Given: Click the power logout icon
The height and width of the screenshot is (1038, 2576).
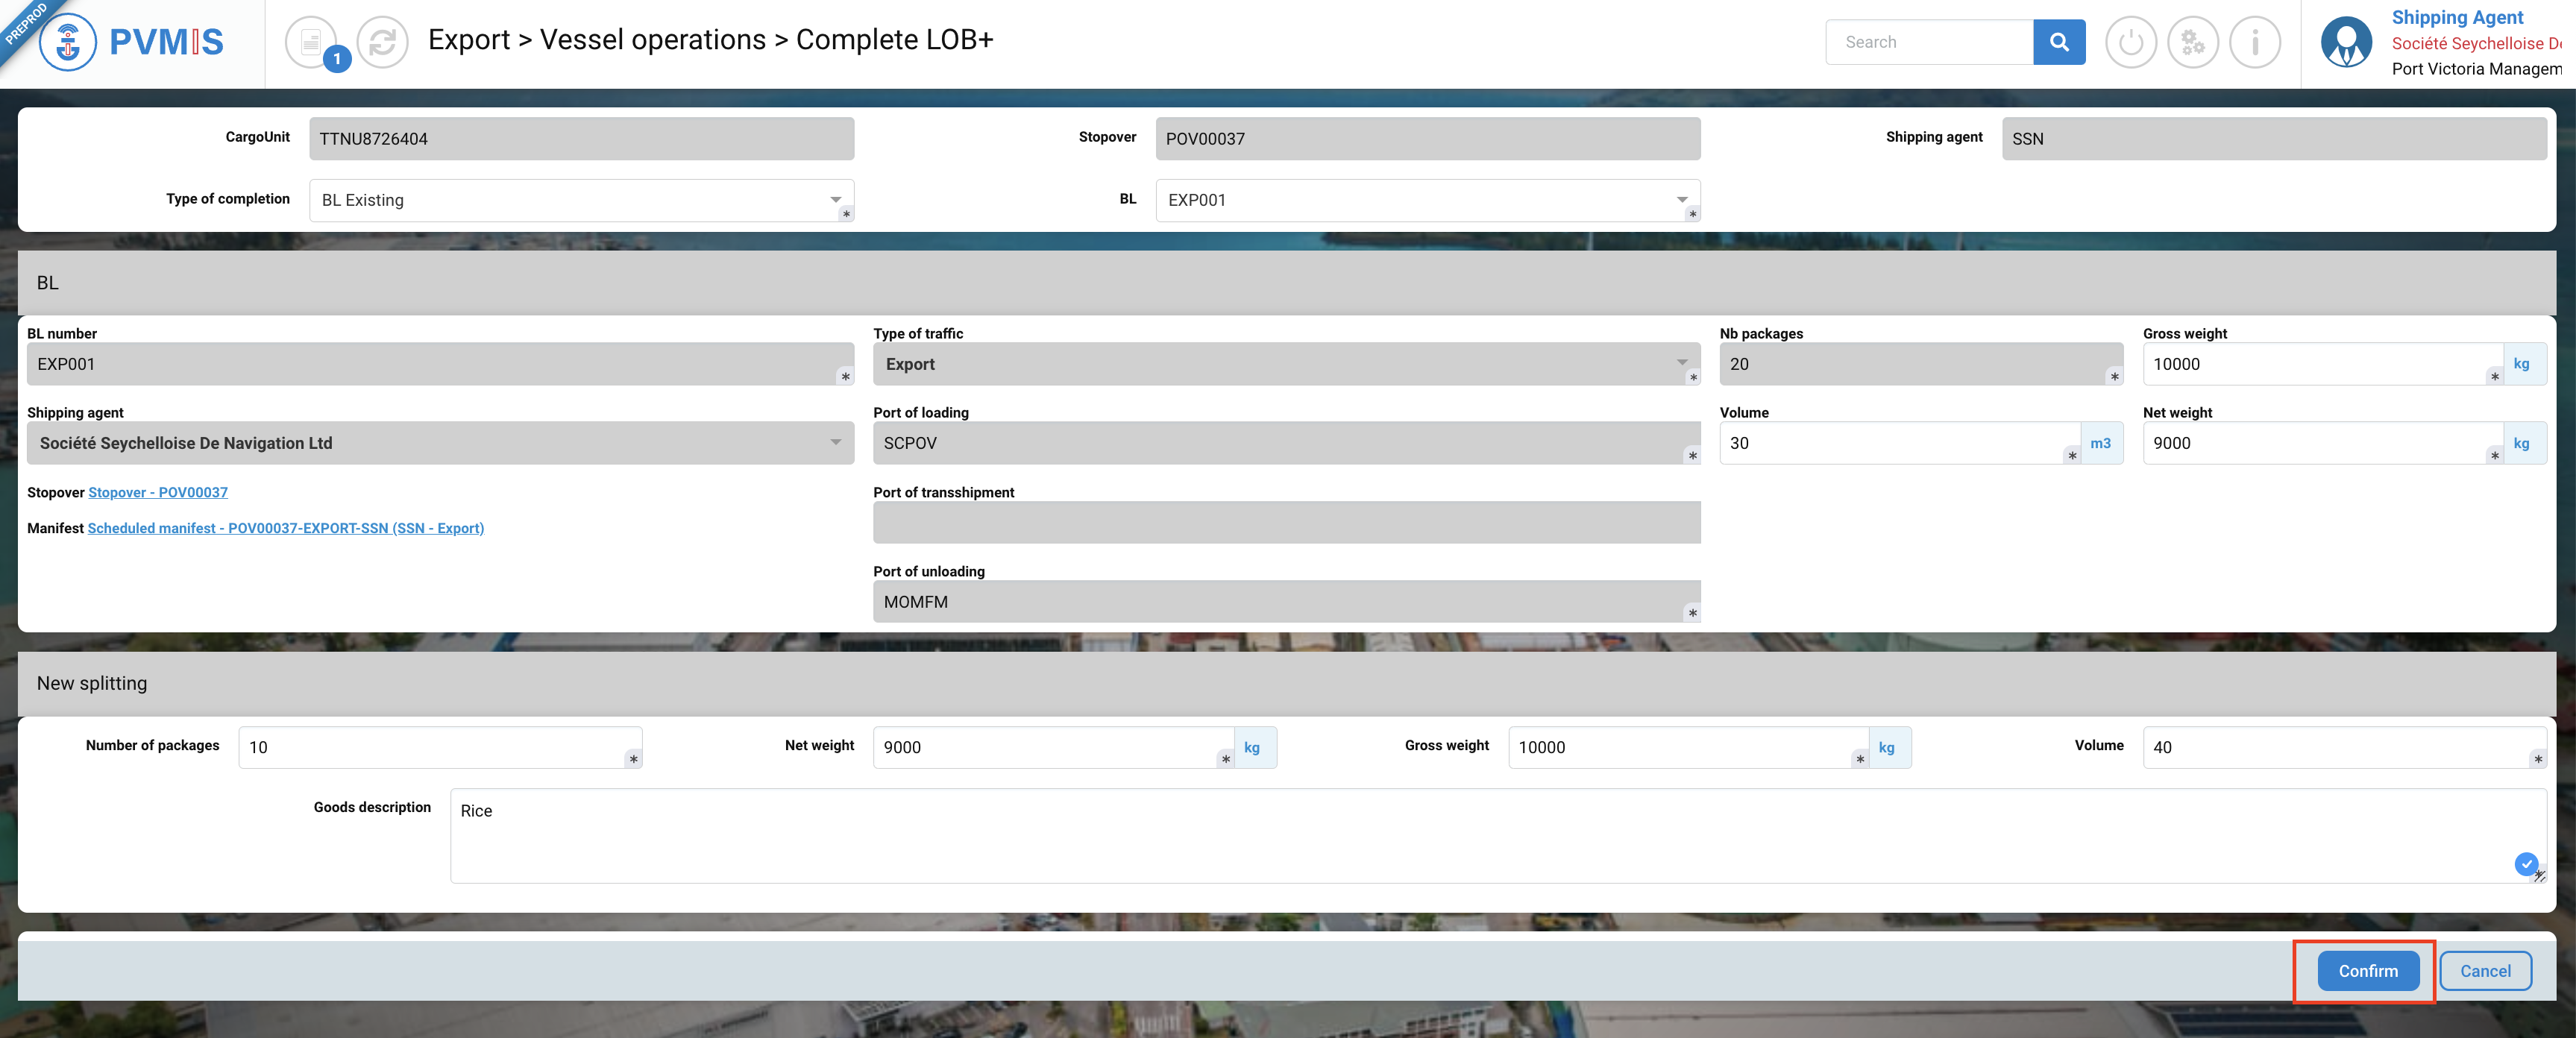Looking at the screenshot, I should [x=2130, y=42].
